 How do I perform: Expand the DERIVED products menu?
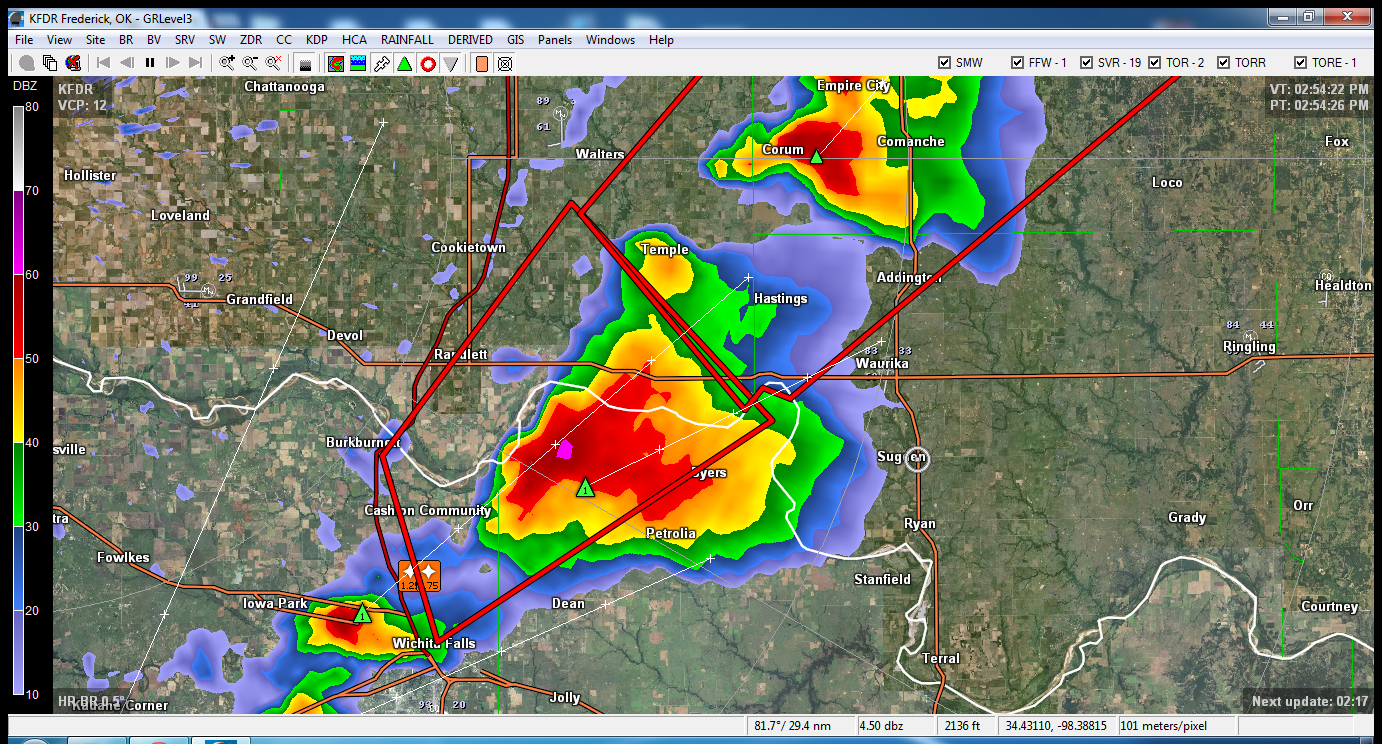pyautogui.click(x=470, y=40)
